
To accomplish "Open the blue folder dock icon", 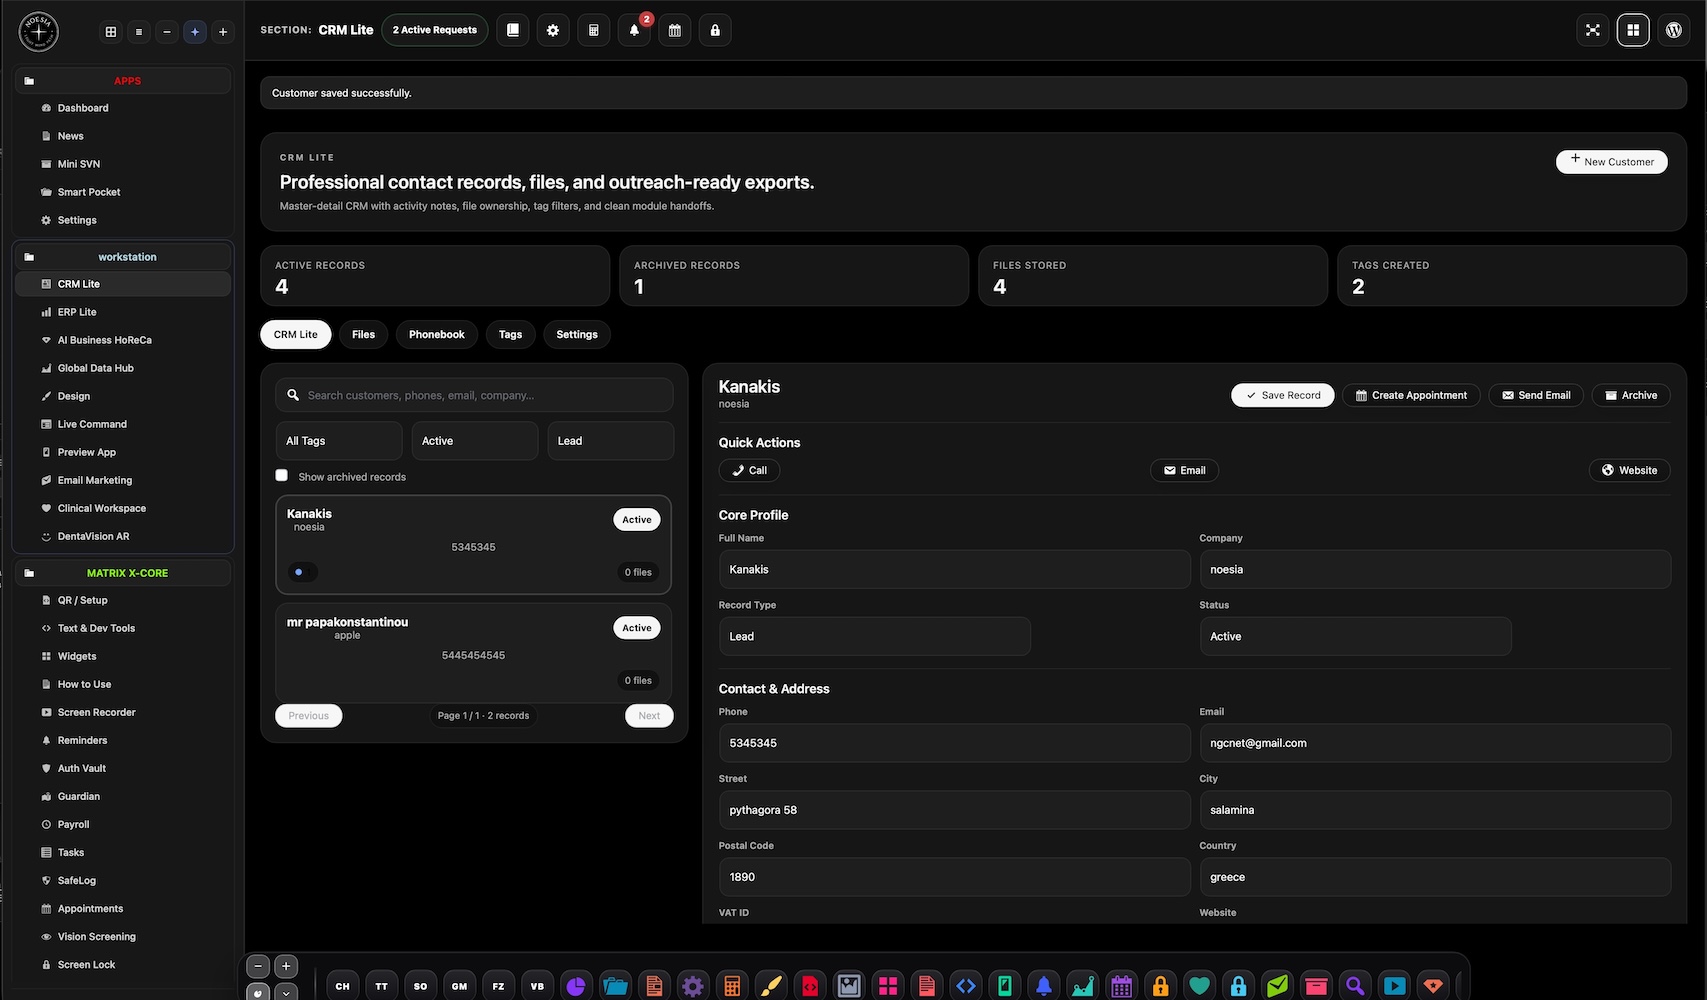I will point(615,986).
